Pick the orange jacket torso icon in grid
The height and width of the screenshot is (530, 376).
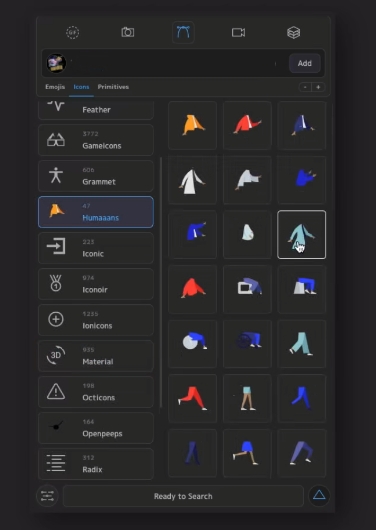pyautogui.click(x=192, y=125)
